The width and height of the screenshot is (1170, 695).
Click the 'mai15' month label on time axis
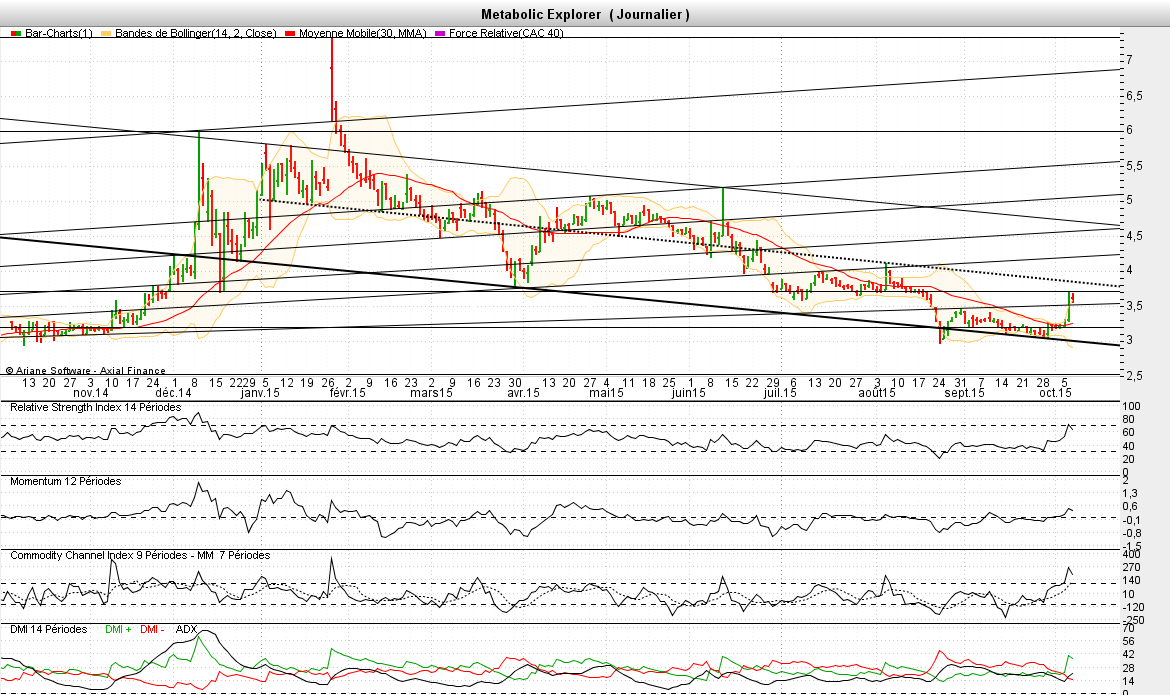click(x=606, y=393)
